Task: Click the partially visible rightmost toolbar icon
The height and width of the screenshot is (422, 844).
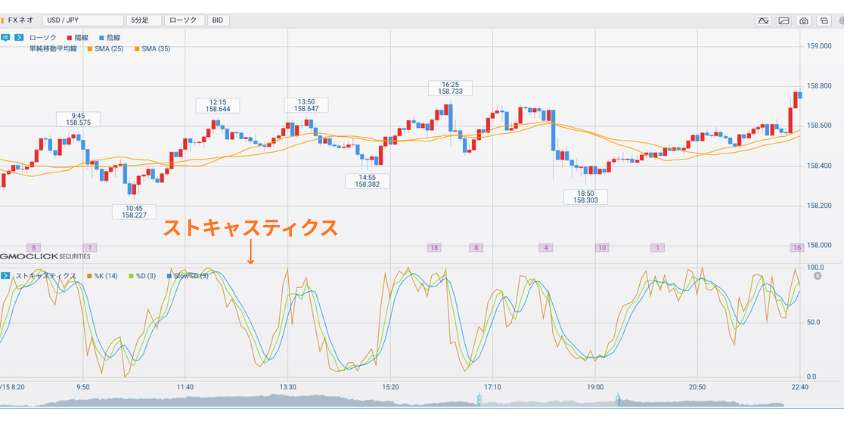Action: pos(840,20)
